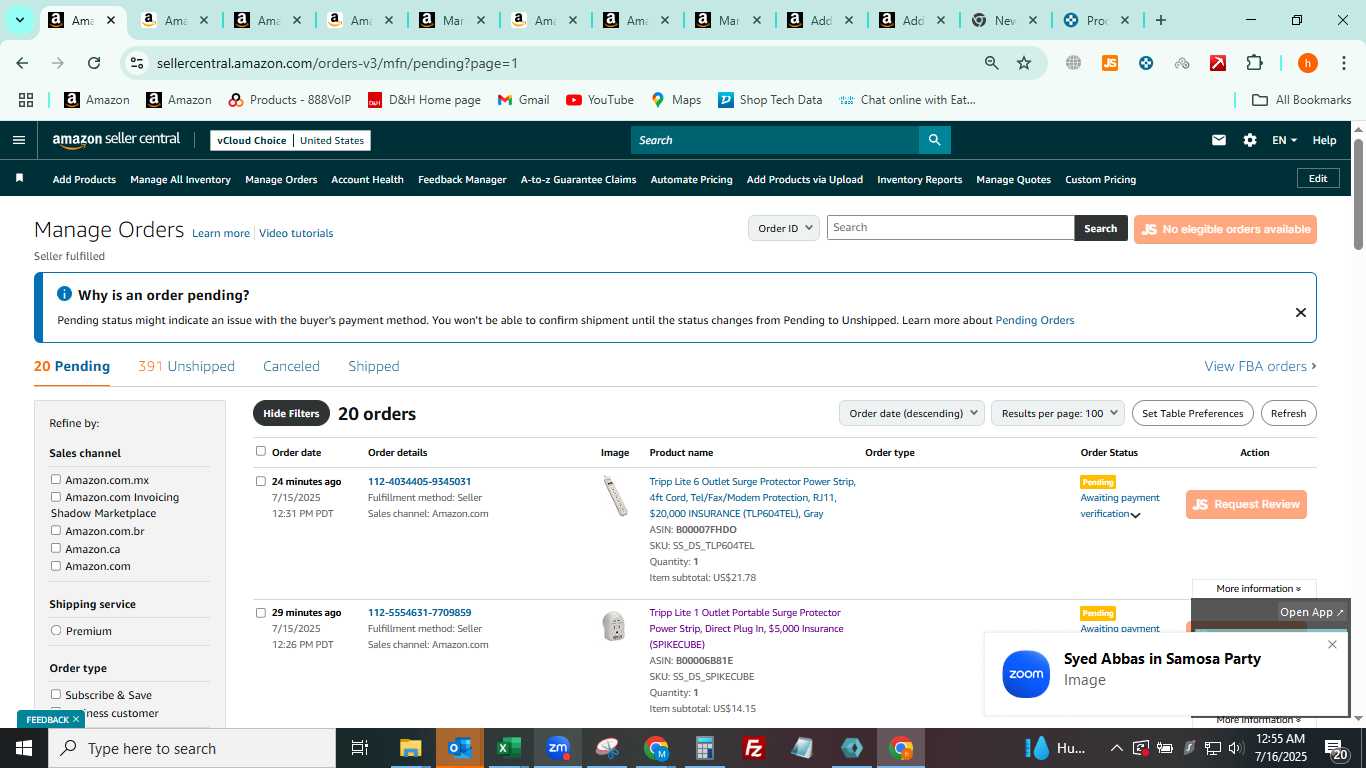Image resolution: width=1366 pixels, height=768 pixels.
Task: Open YouTube bookmark
Action: point(600,100)
